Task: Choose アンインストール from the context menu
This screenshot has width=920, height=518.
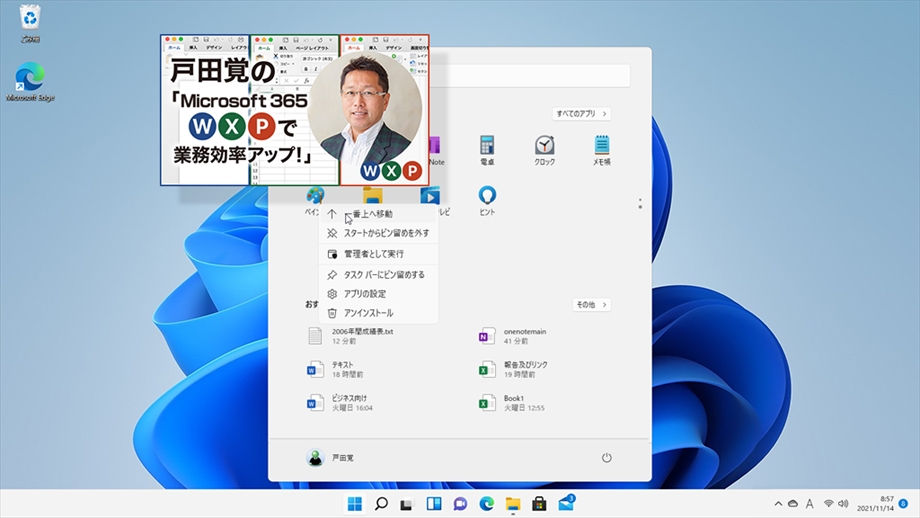Action: click(378, 313)
